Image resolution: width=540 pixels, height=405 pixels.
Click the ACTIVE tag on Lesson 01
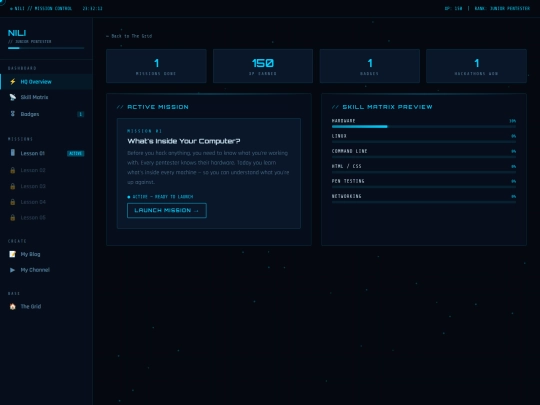(75, 153)
